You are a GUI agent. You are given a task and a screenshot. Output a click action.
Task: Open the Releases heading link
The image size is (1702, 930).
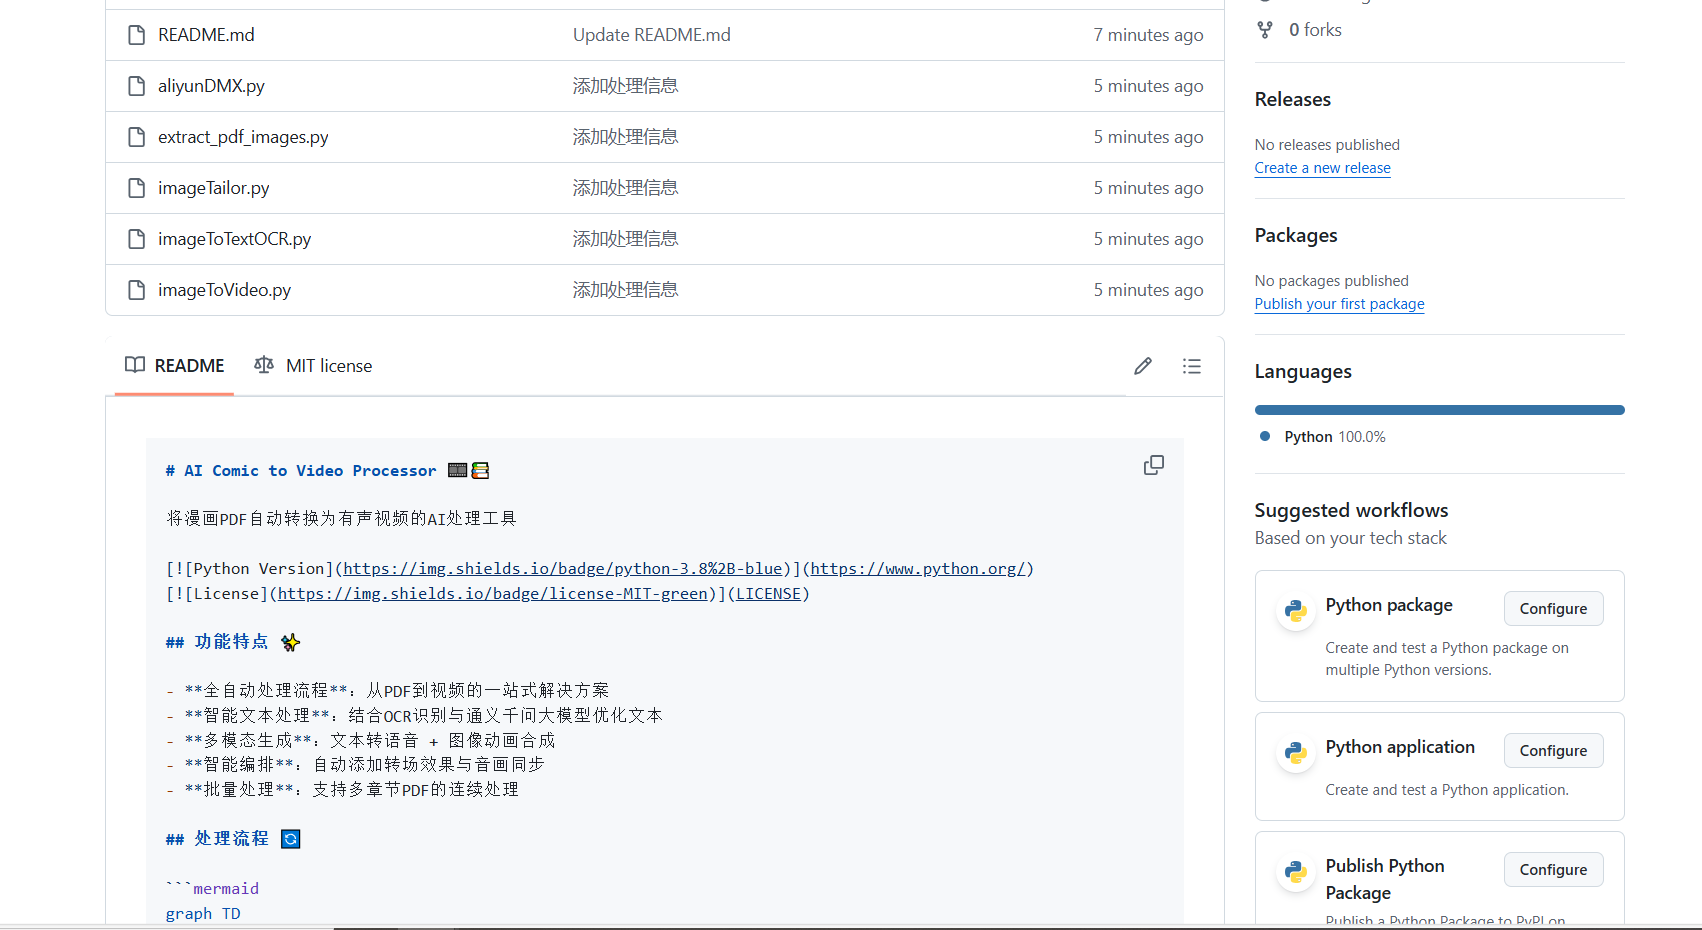(x=1292, y=99)
